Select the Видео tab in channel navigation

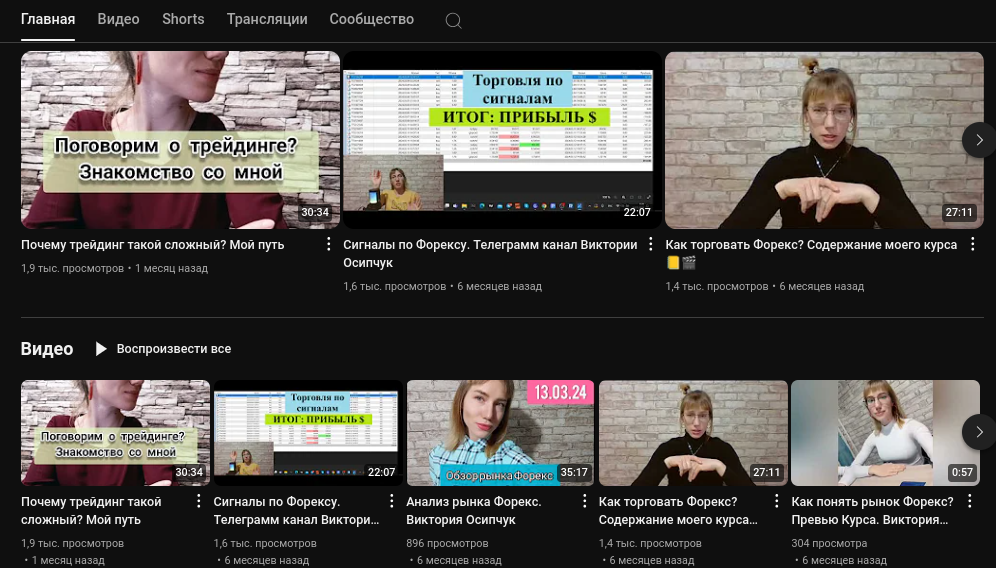(x=118, y=19)
